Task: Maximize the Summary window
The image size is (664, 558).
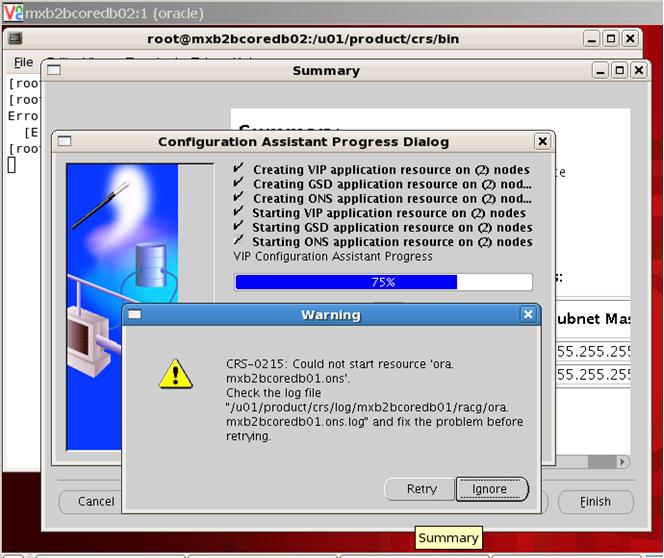Action: [620, 70]
